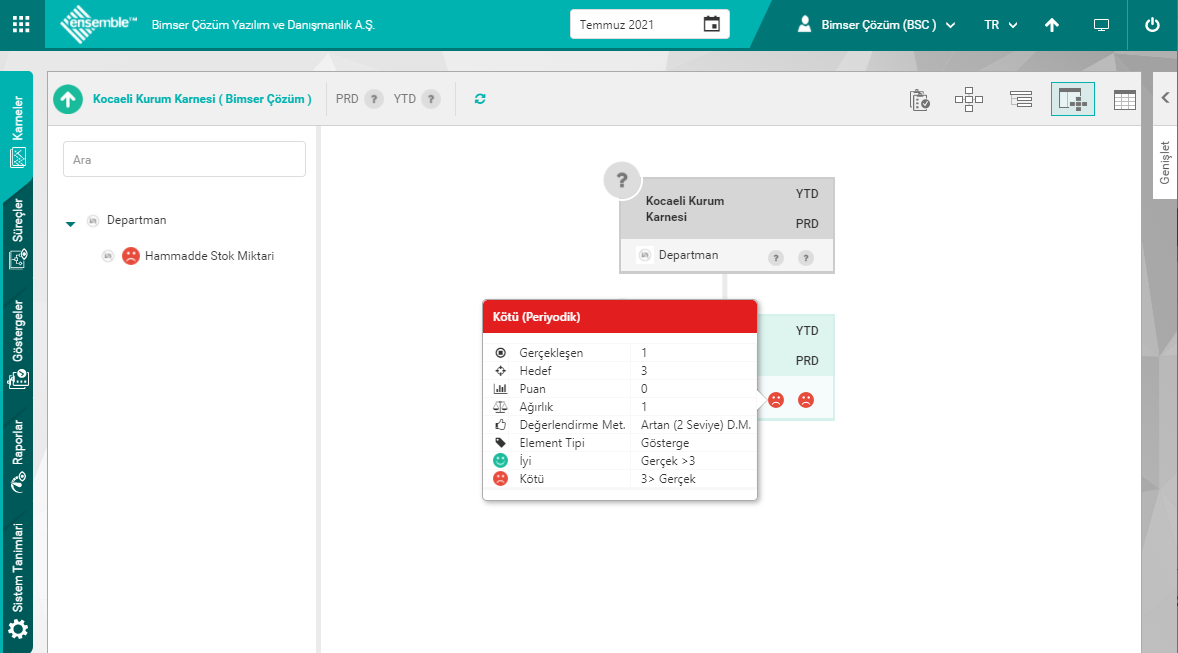Image resolution: width=1178 pixels, height=653 pixels.
Task: Open the TR language dropdown
Action: [1000, 24]
